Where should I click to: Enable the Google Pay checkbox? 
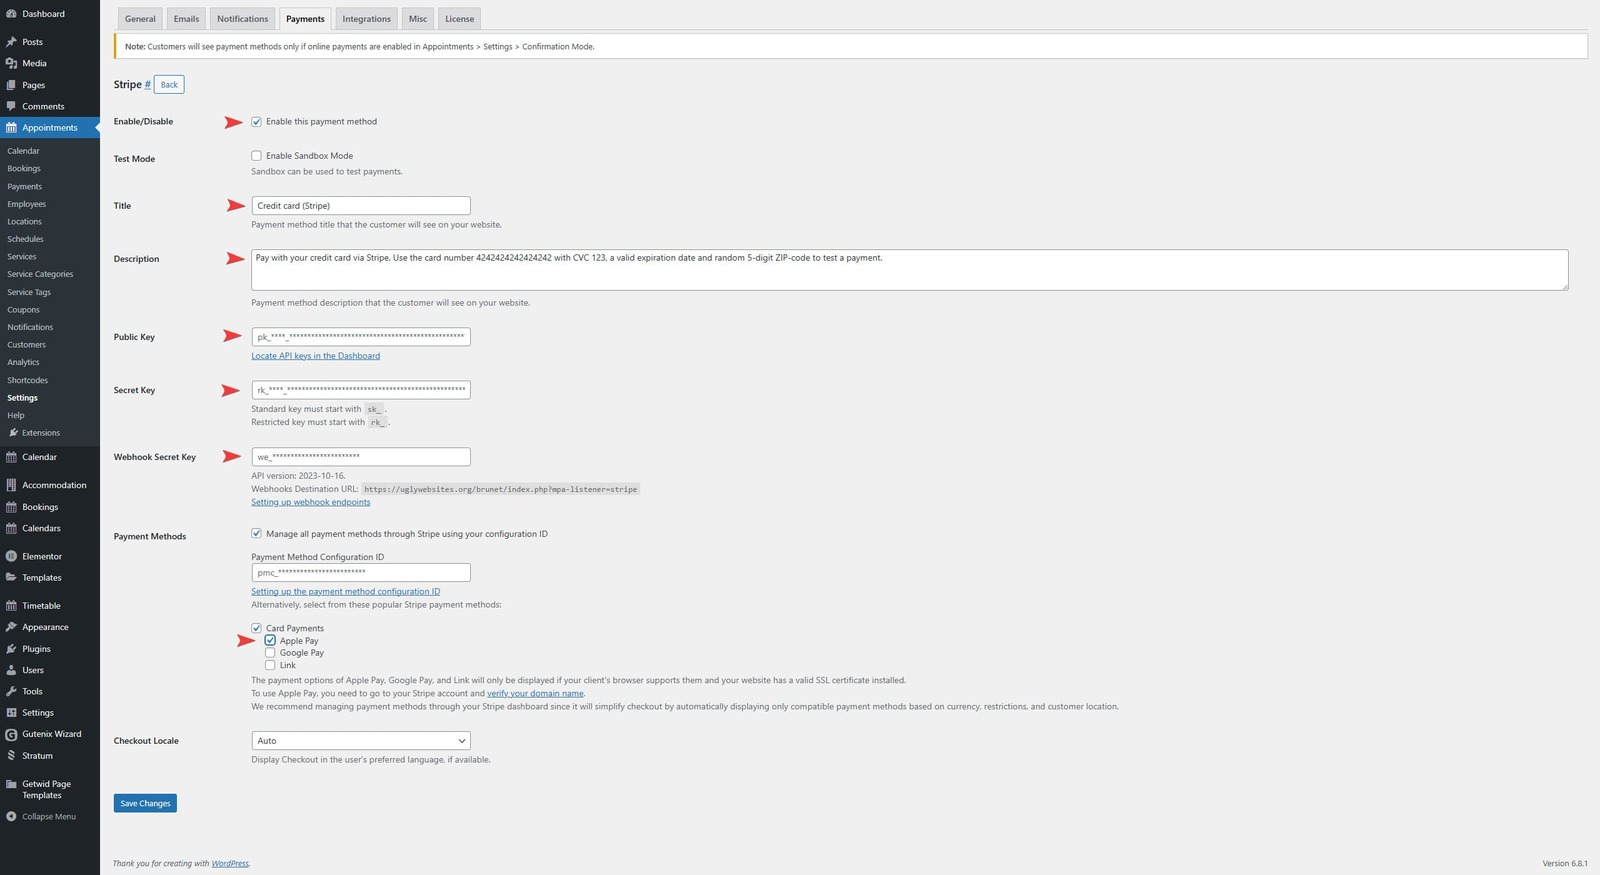tap(270, 653)
